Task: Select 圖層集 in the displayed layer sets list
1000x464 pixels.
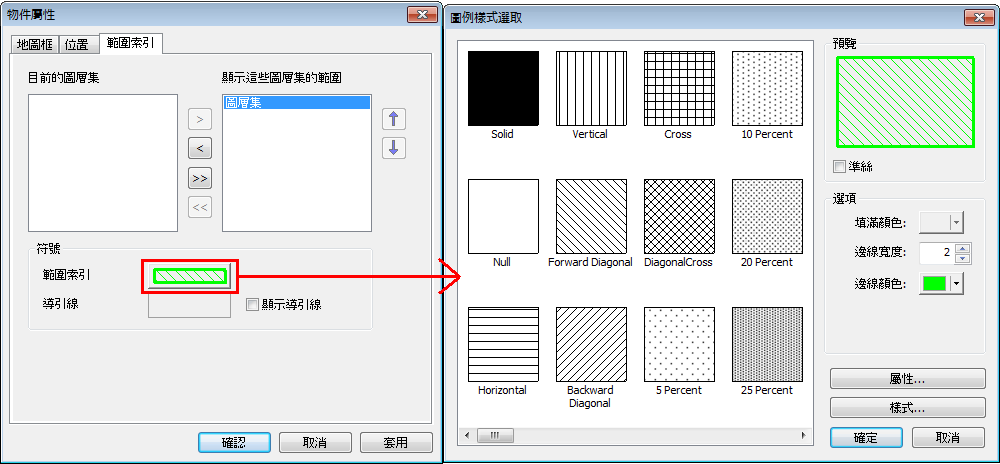Action: click(x=297, y=103)
